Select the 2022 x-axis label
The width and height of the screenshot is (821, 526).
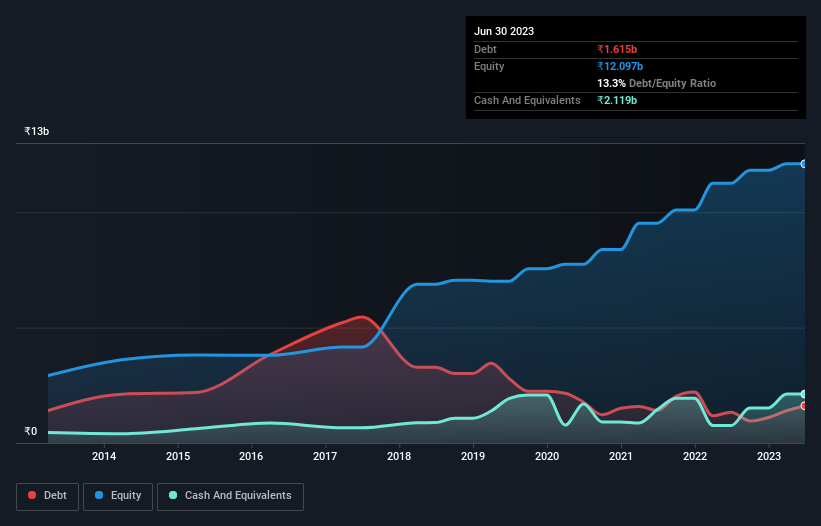point(695,456)
